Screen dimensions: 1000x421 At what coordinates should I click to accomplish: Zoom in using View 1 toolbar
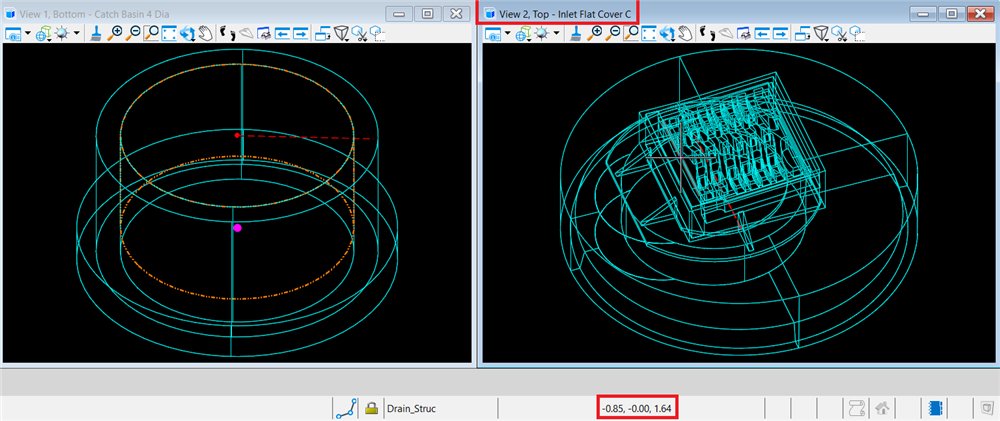116,34
